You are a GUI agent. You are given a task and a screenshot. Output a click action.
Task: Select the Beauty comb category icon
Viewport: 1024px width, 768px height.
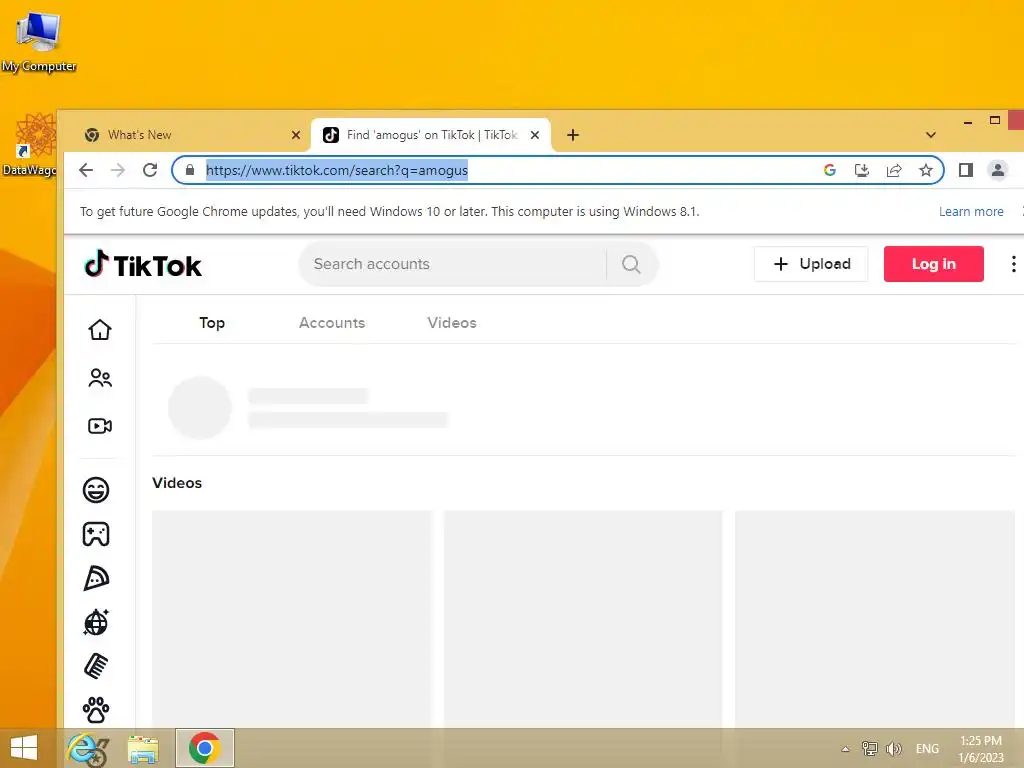coord(96,666)
